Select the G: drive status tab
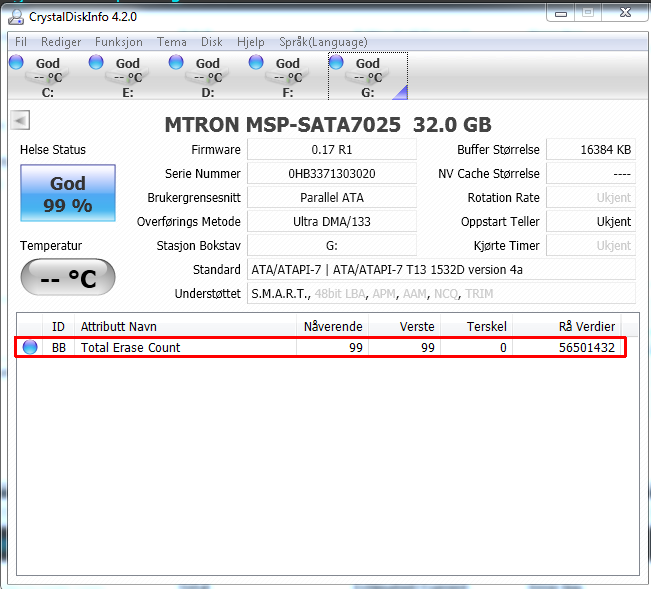This screenshot has width=651, height=589. click(368, 76)
